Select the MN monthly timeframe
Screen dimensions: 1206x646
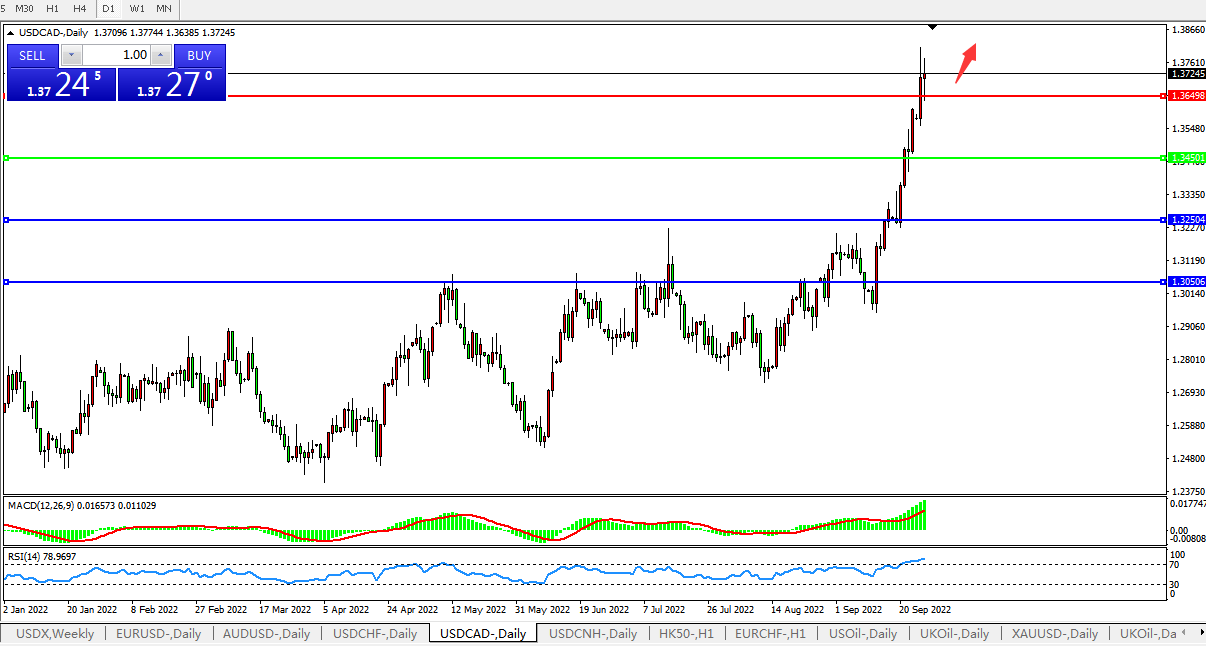[x=163, y=8]
